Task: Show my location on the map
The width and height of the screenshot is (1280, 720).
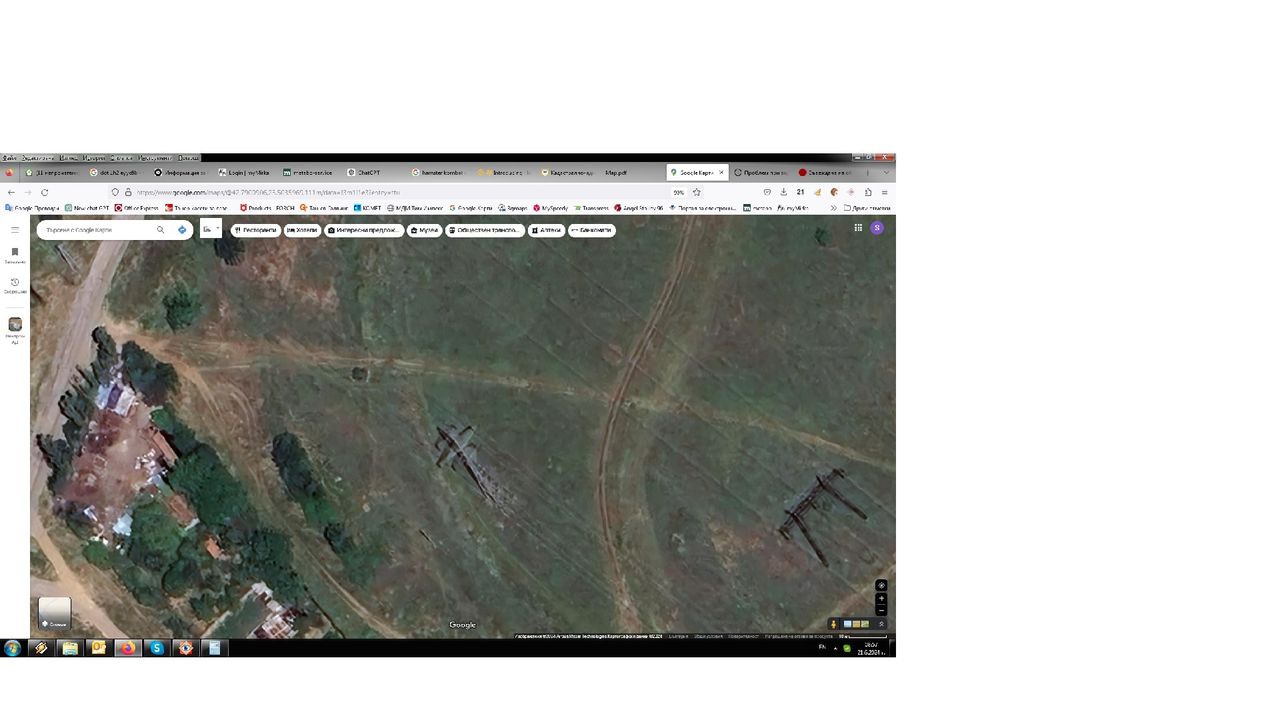Action: coord(881,585)
